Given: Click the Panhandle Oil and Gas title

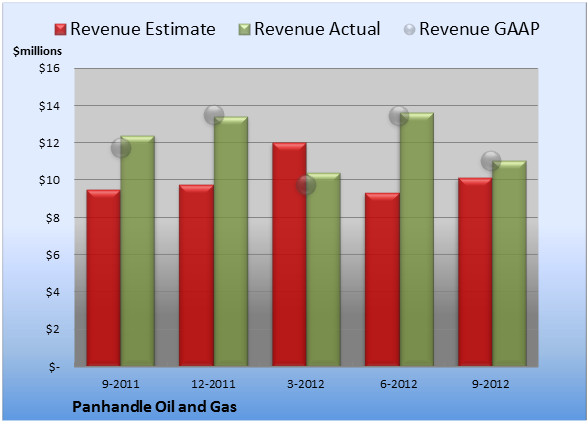Looking at the screenshot, I should point(154,407).
